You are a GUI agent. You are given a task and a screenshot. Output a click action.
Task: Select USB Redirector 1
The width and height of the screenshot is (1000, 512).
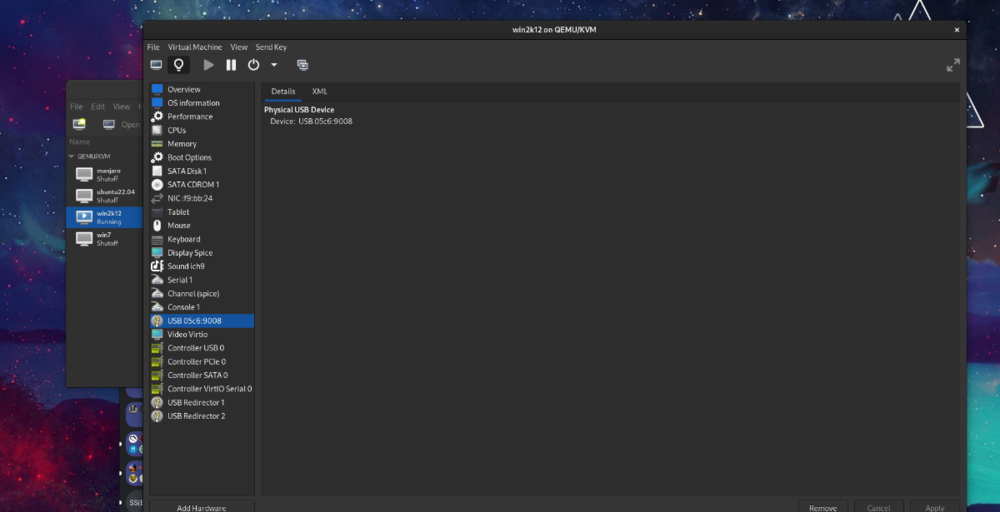(202, 402)
